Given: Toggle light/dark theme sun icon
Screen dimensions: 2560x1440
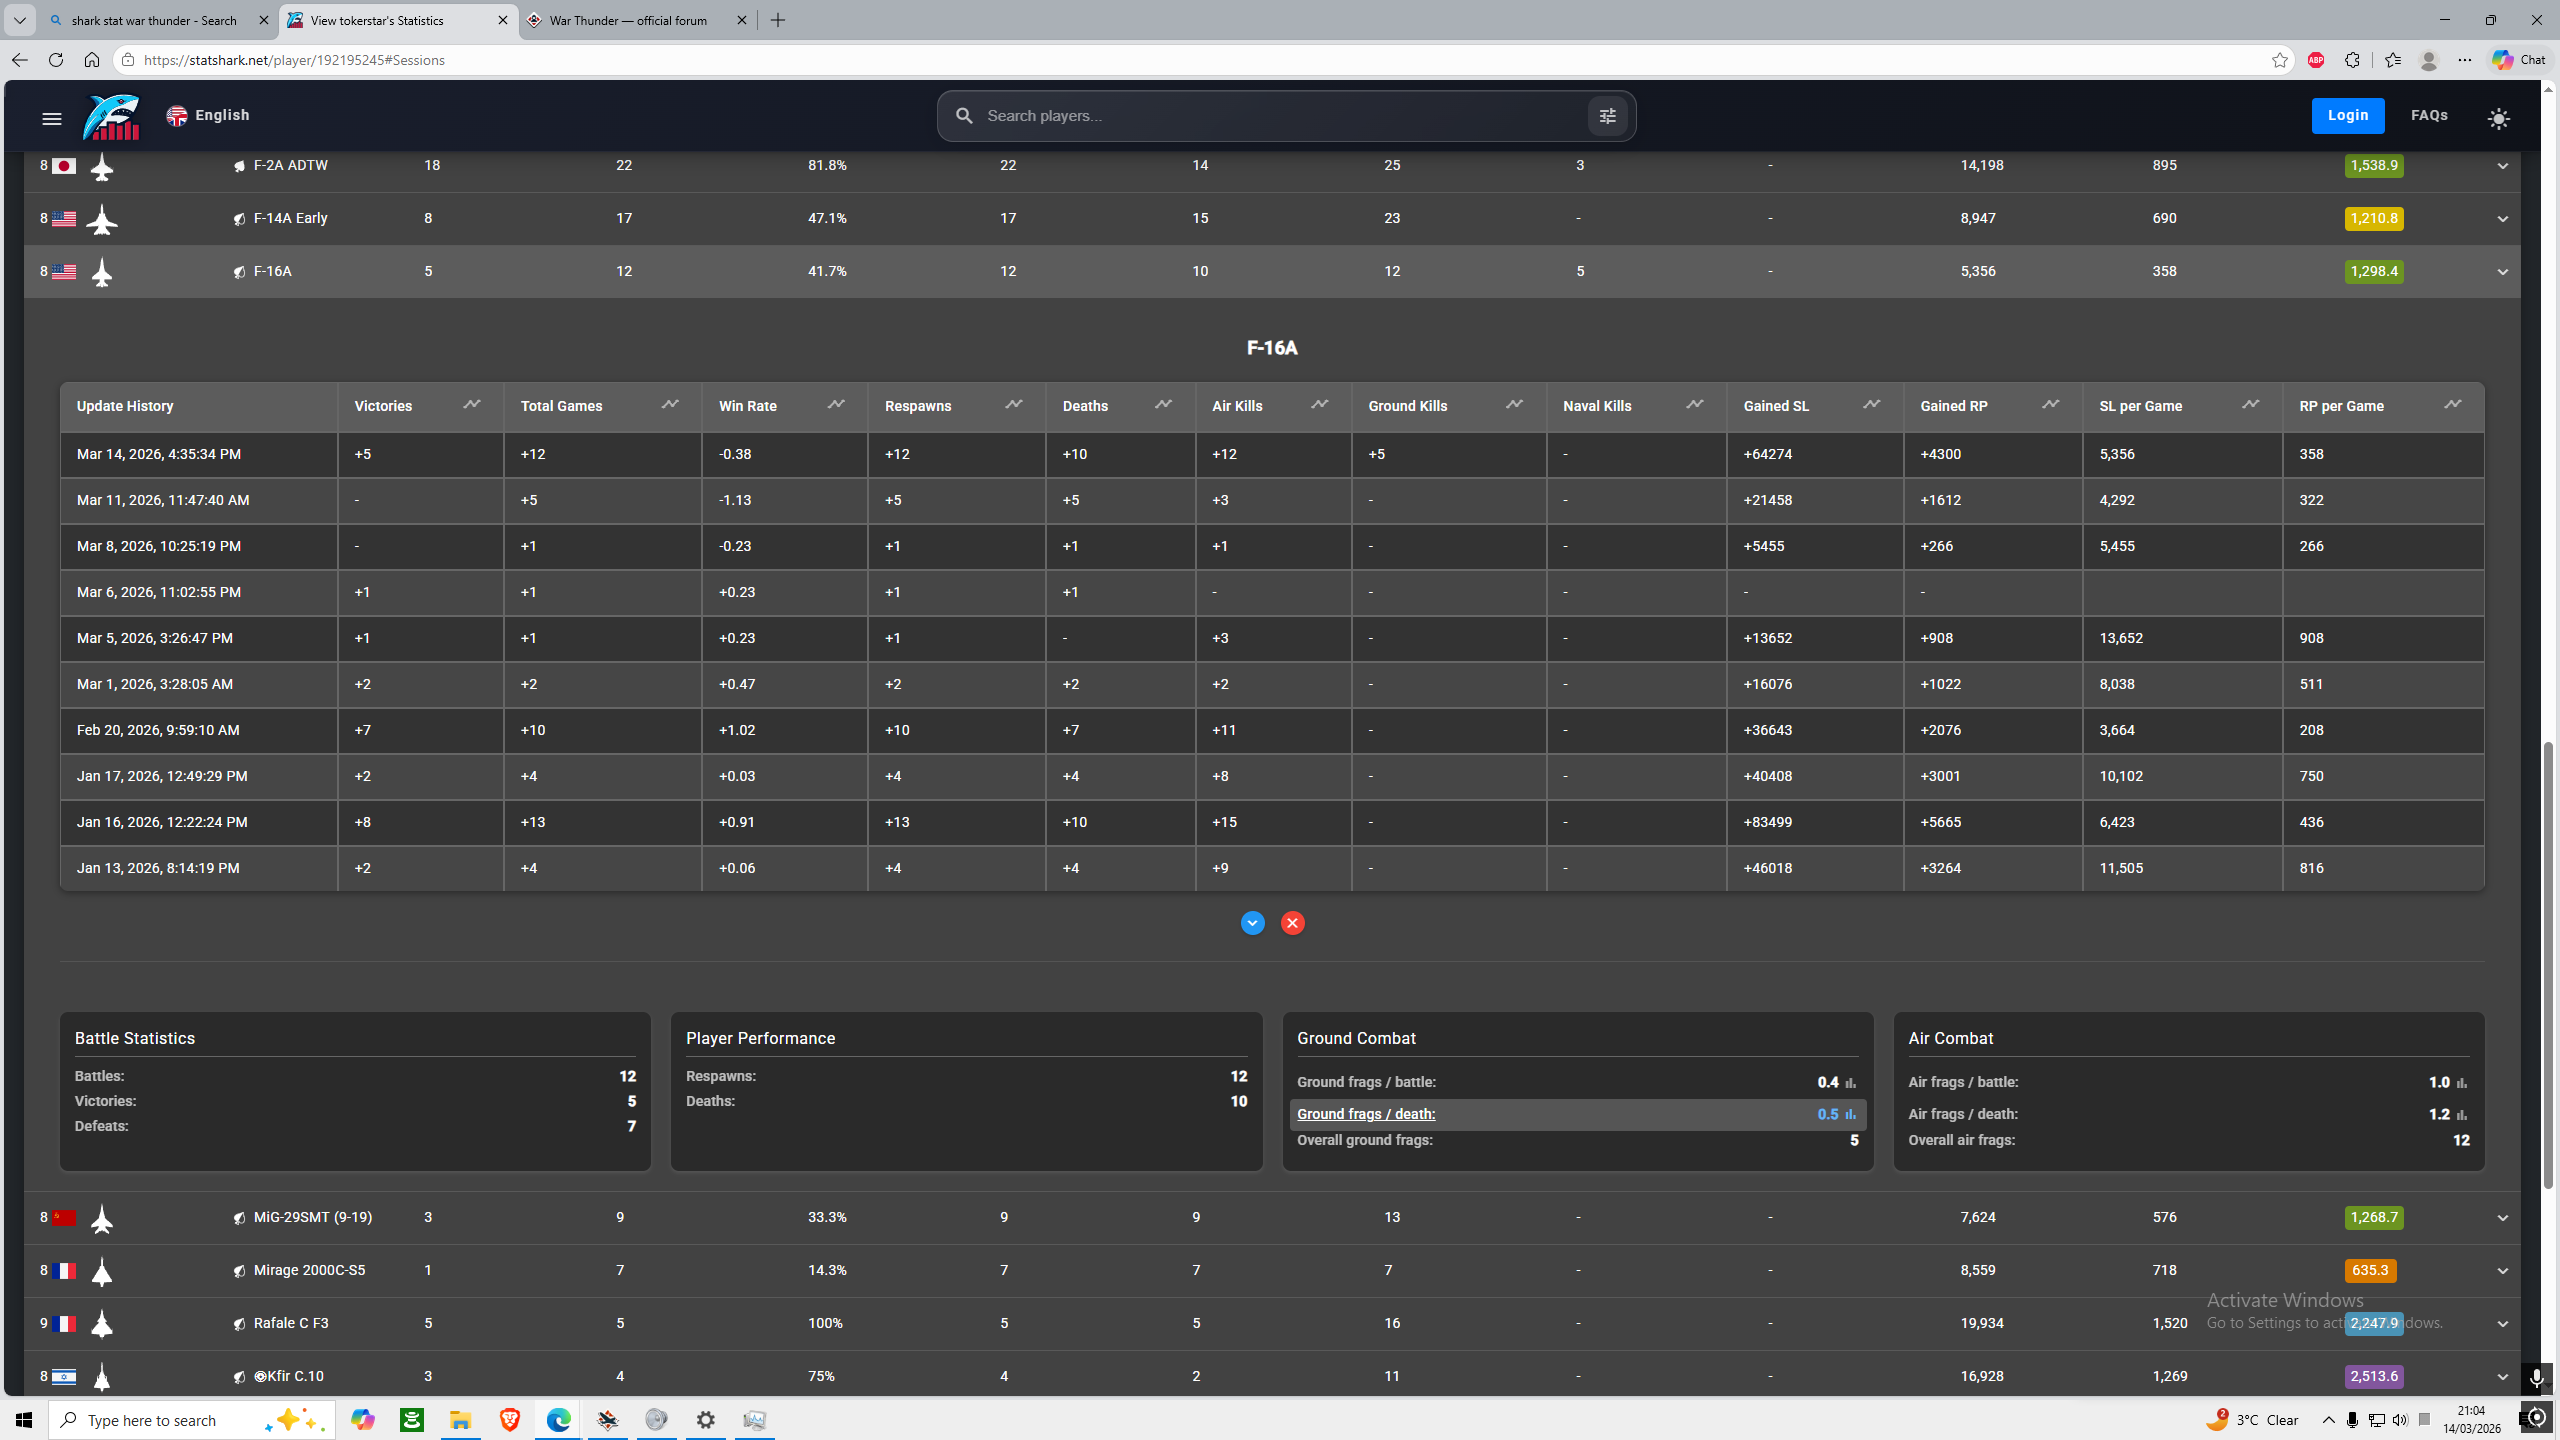Looking at the screenshot, I should pyautogui.click(x=2498, y=119).
